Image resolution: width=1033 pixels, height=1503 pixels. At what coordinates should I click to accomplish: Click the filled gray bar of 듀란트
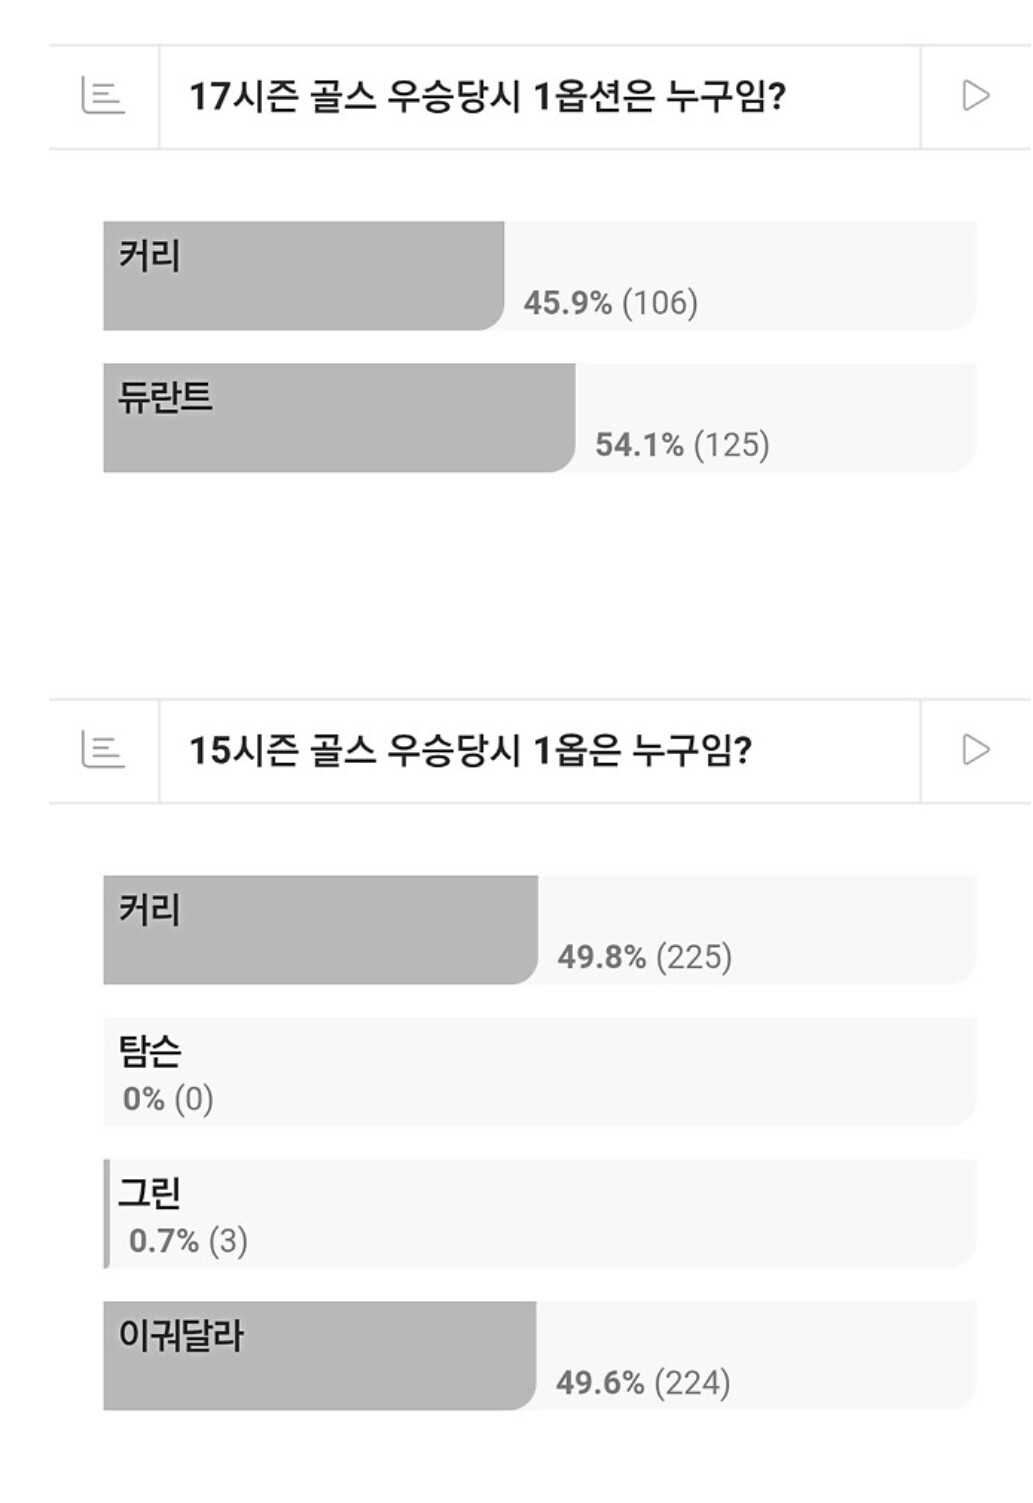(x=340, y=418)
